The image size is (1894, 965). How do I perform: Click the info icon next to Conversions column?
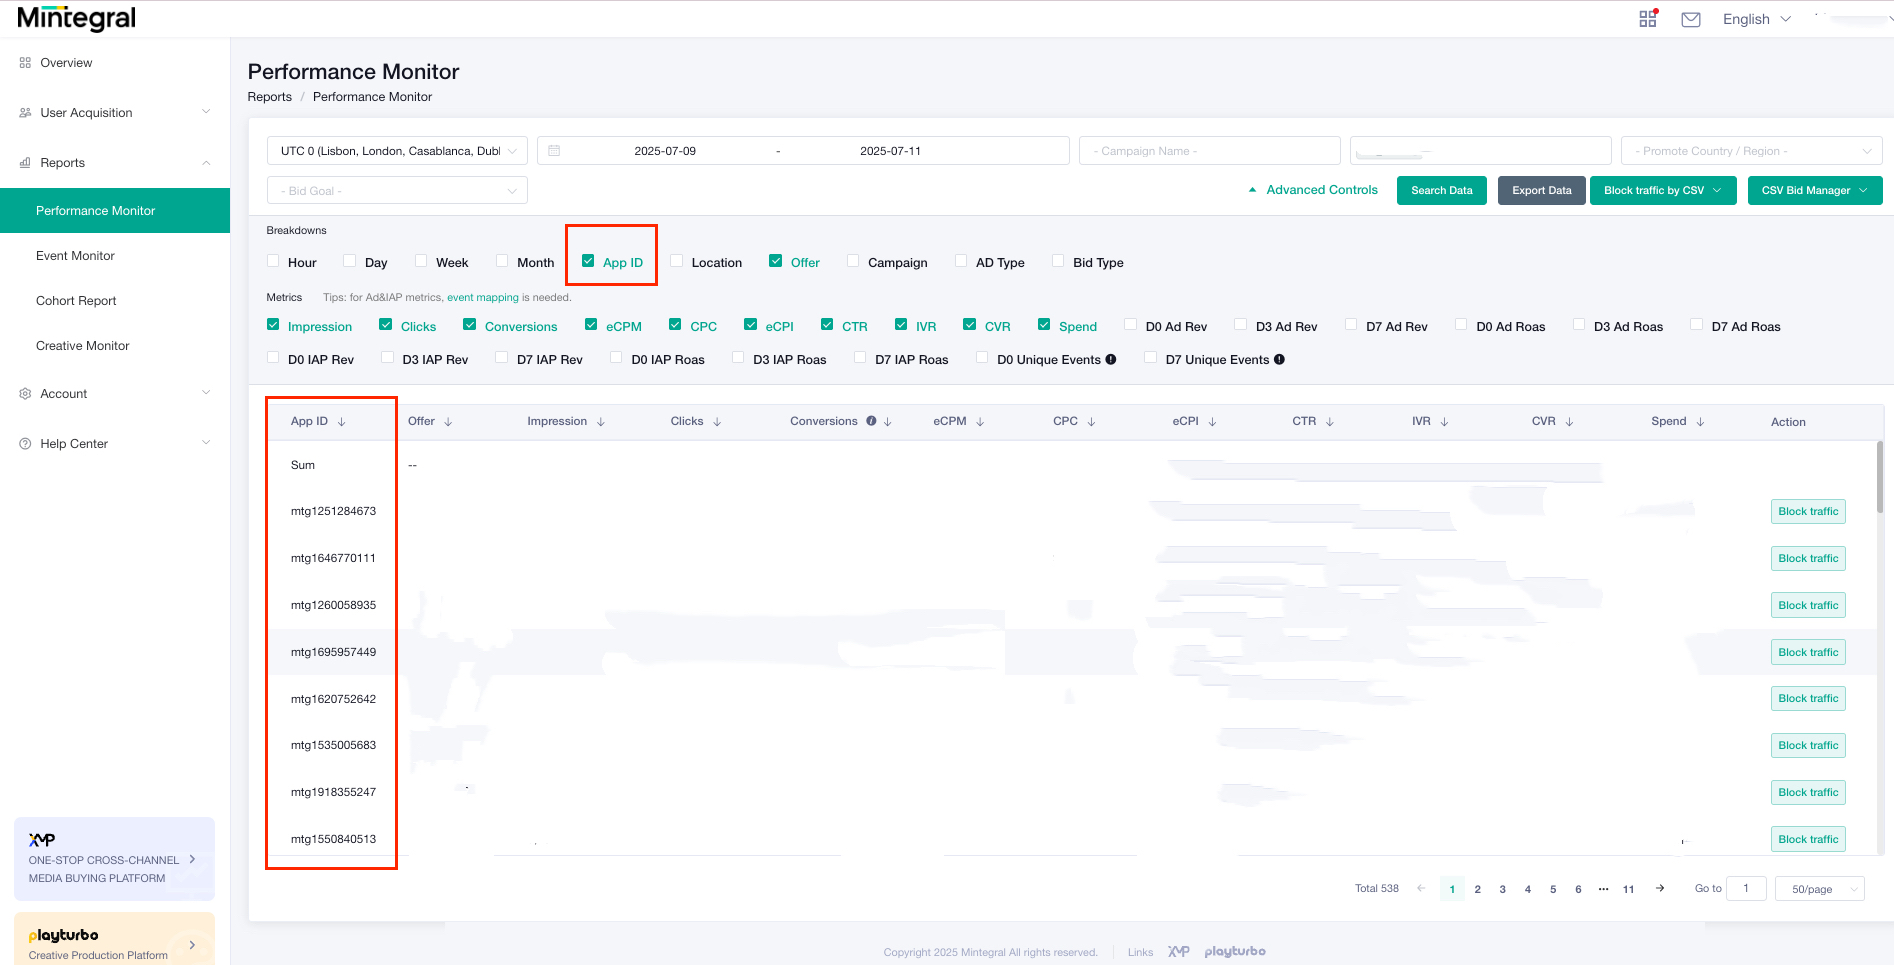[x=871, y=421]
